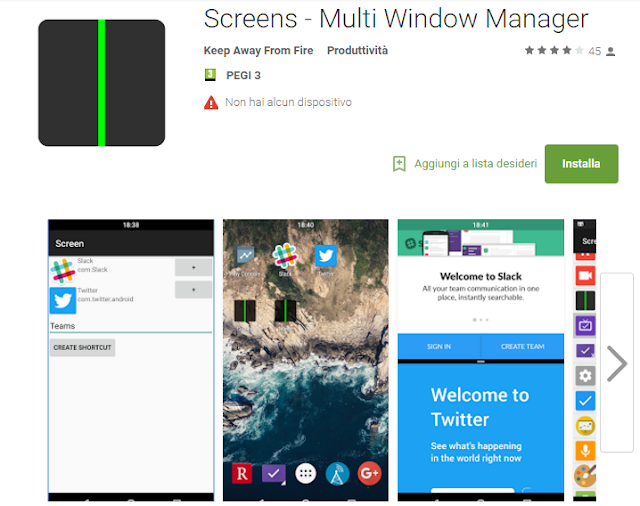This screenshot has width=640, height=506.
Task: Click the Google+ icon in the dock
Action: pyautogui.click(x=369, y=473)
